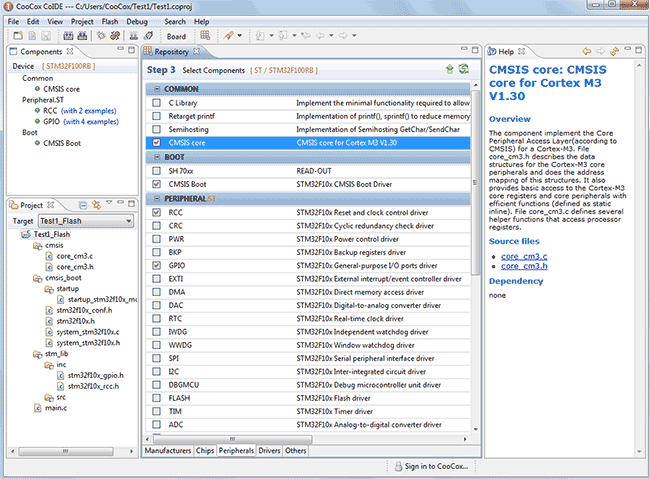
Task: Uncheck the GPIO driver checkbox
Action: [156, 265]
